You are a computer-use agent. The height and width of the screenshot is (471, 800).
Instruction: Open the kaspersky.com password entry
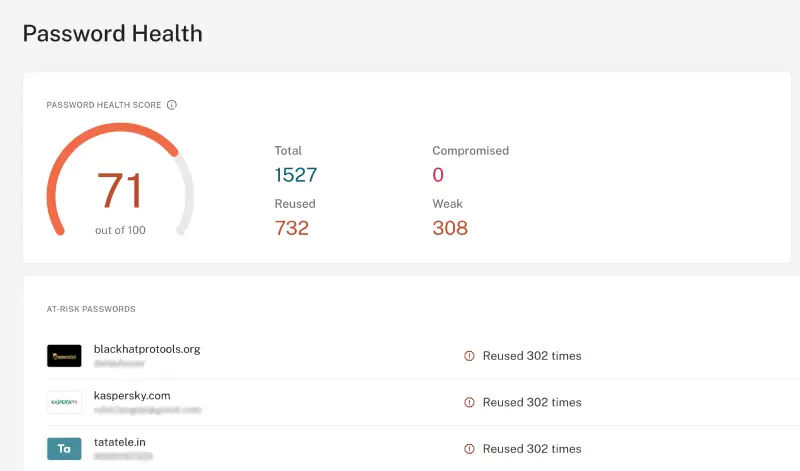point(132,395)
